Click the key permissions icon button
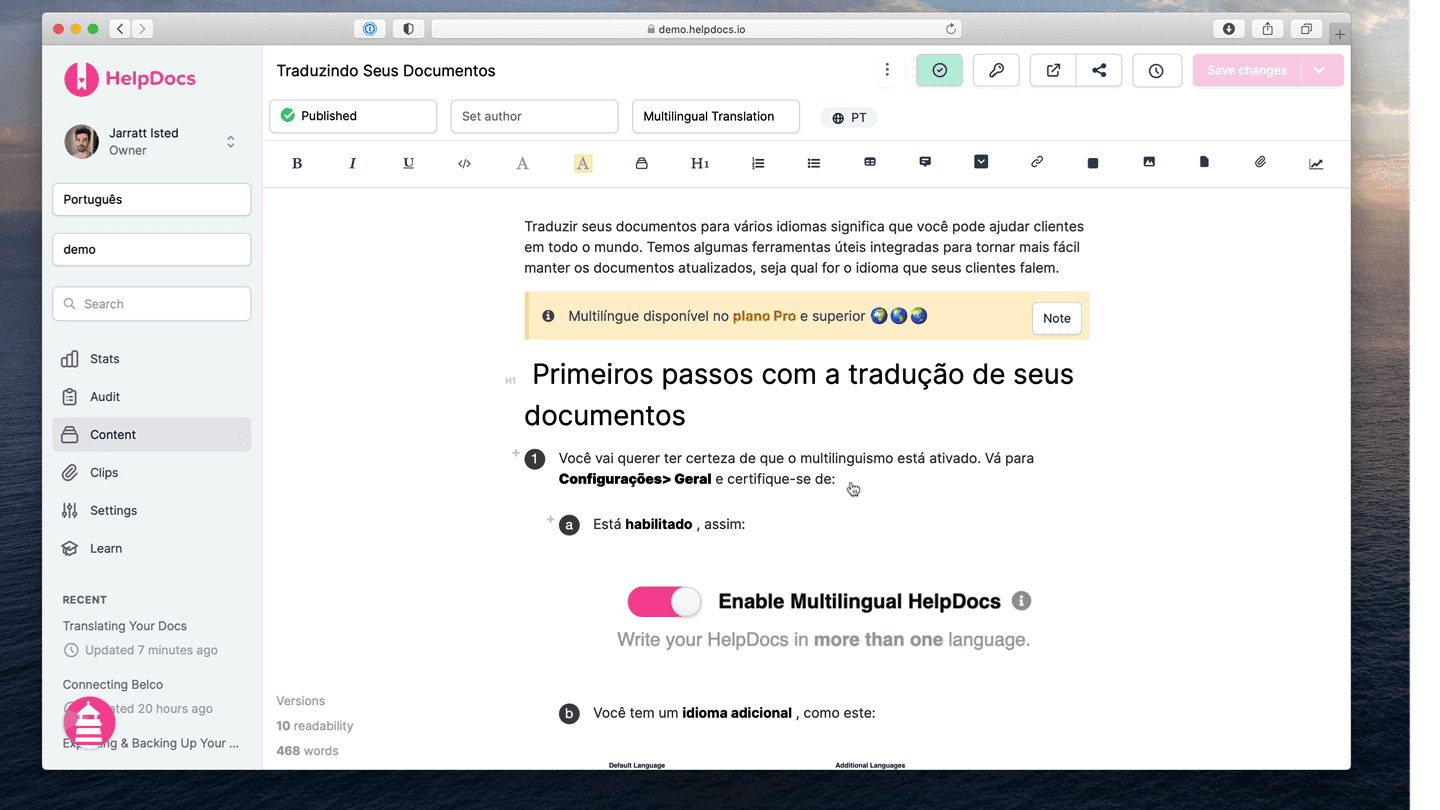 996,70
